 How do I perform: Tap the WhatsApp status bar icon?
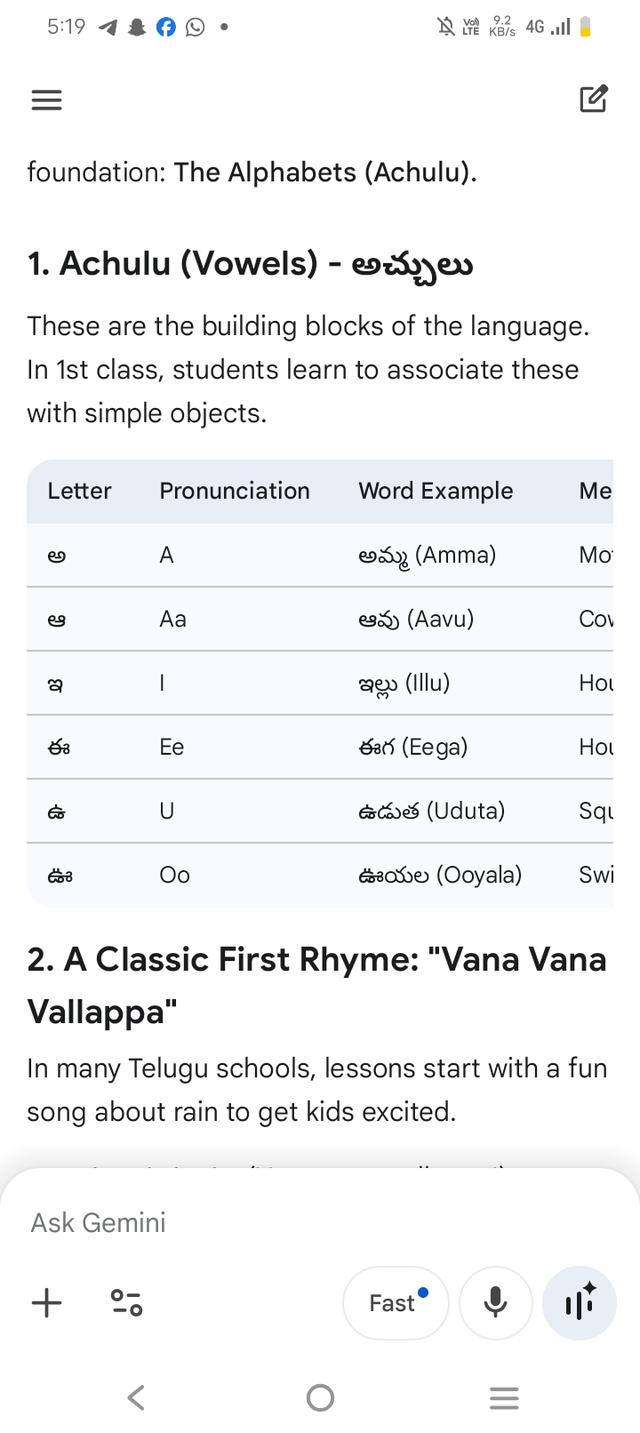pos(196,27)
